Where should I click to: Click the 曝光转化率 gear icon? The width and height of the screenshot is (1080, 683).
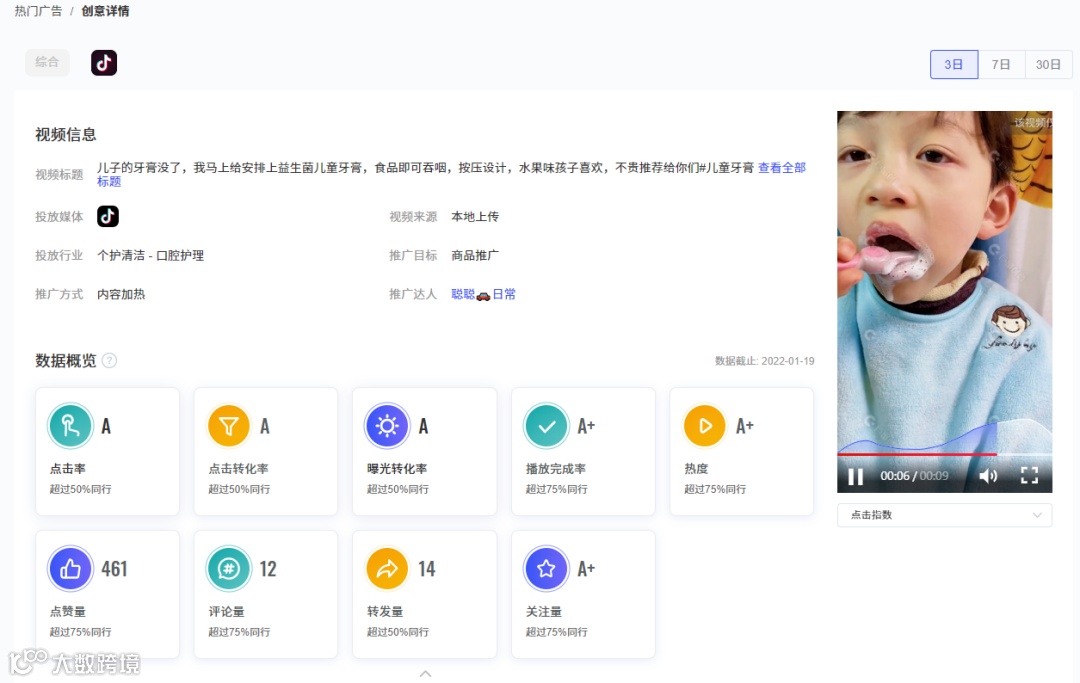point(387,425)
